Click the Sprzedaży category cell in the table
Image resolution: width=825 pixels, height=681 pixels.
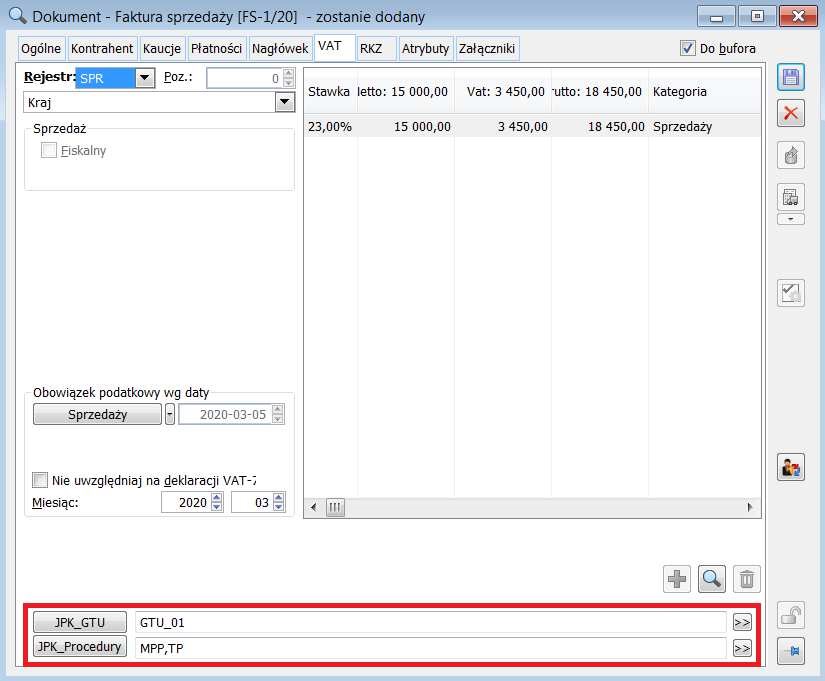704,127
